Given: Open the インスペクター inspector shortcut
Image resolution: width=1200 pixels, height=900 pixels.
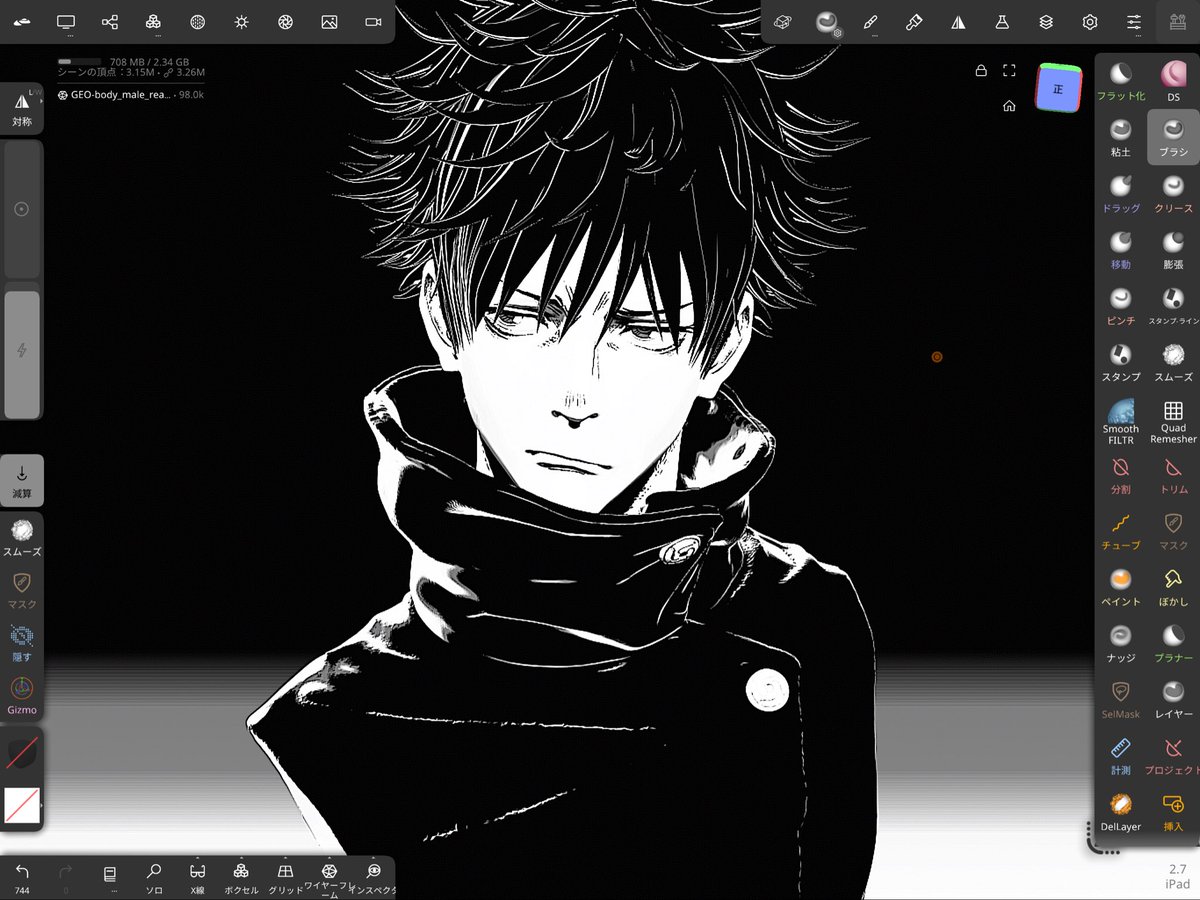Looking at the screenshot, I should click(374, 878).
